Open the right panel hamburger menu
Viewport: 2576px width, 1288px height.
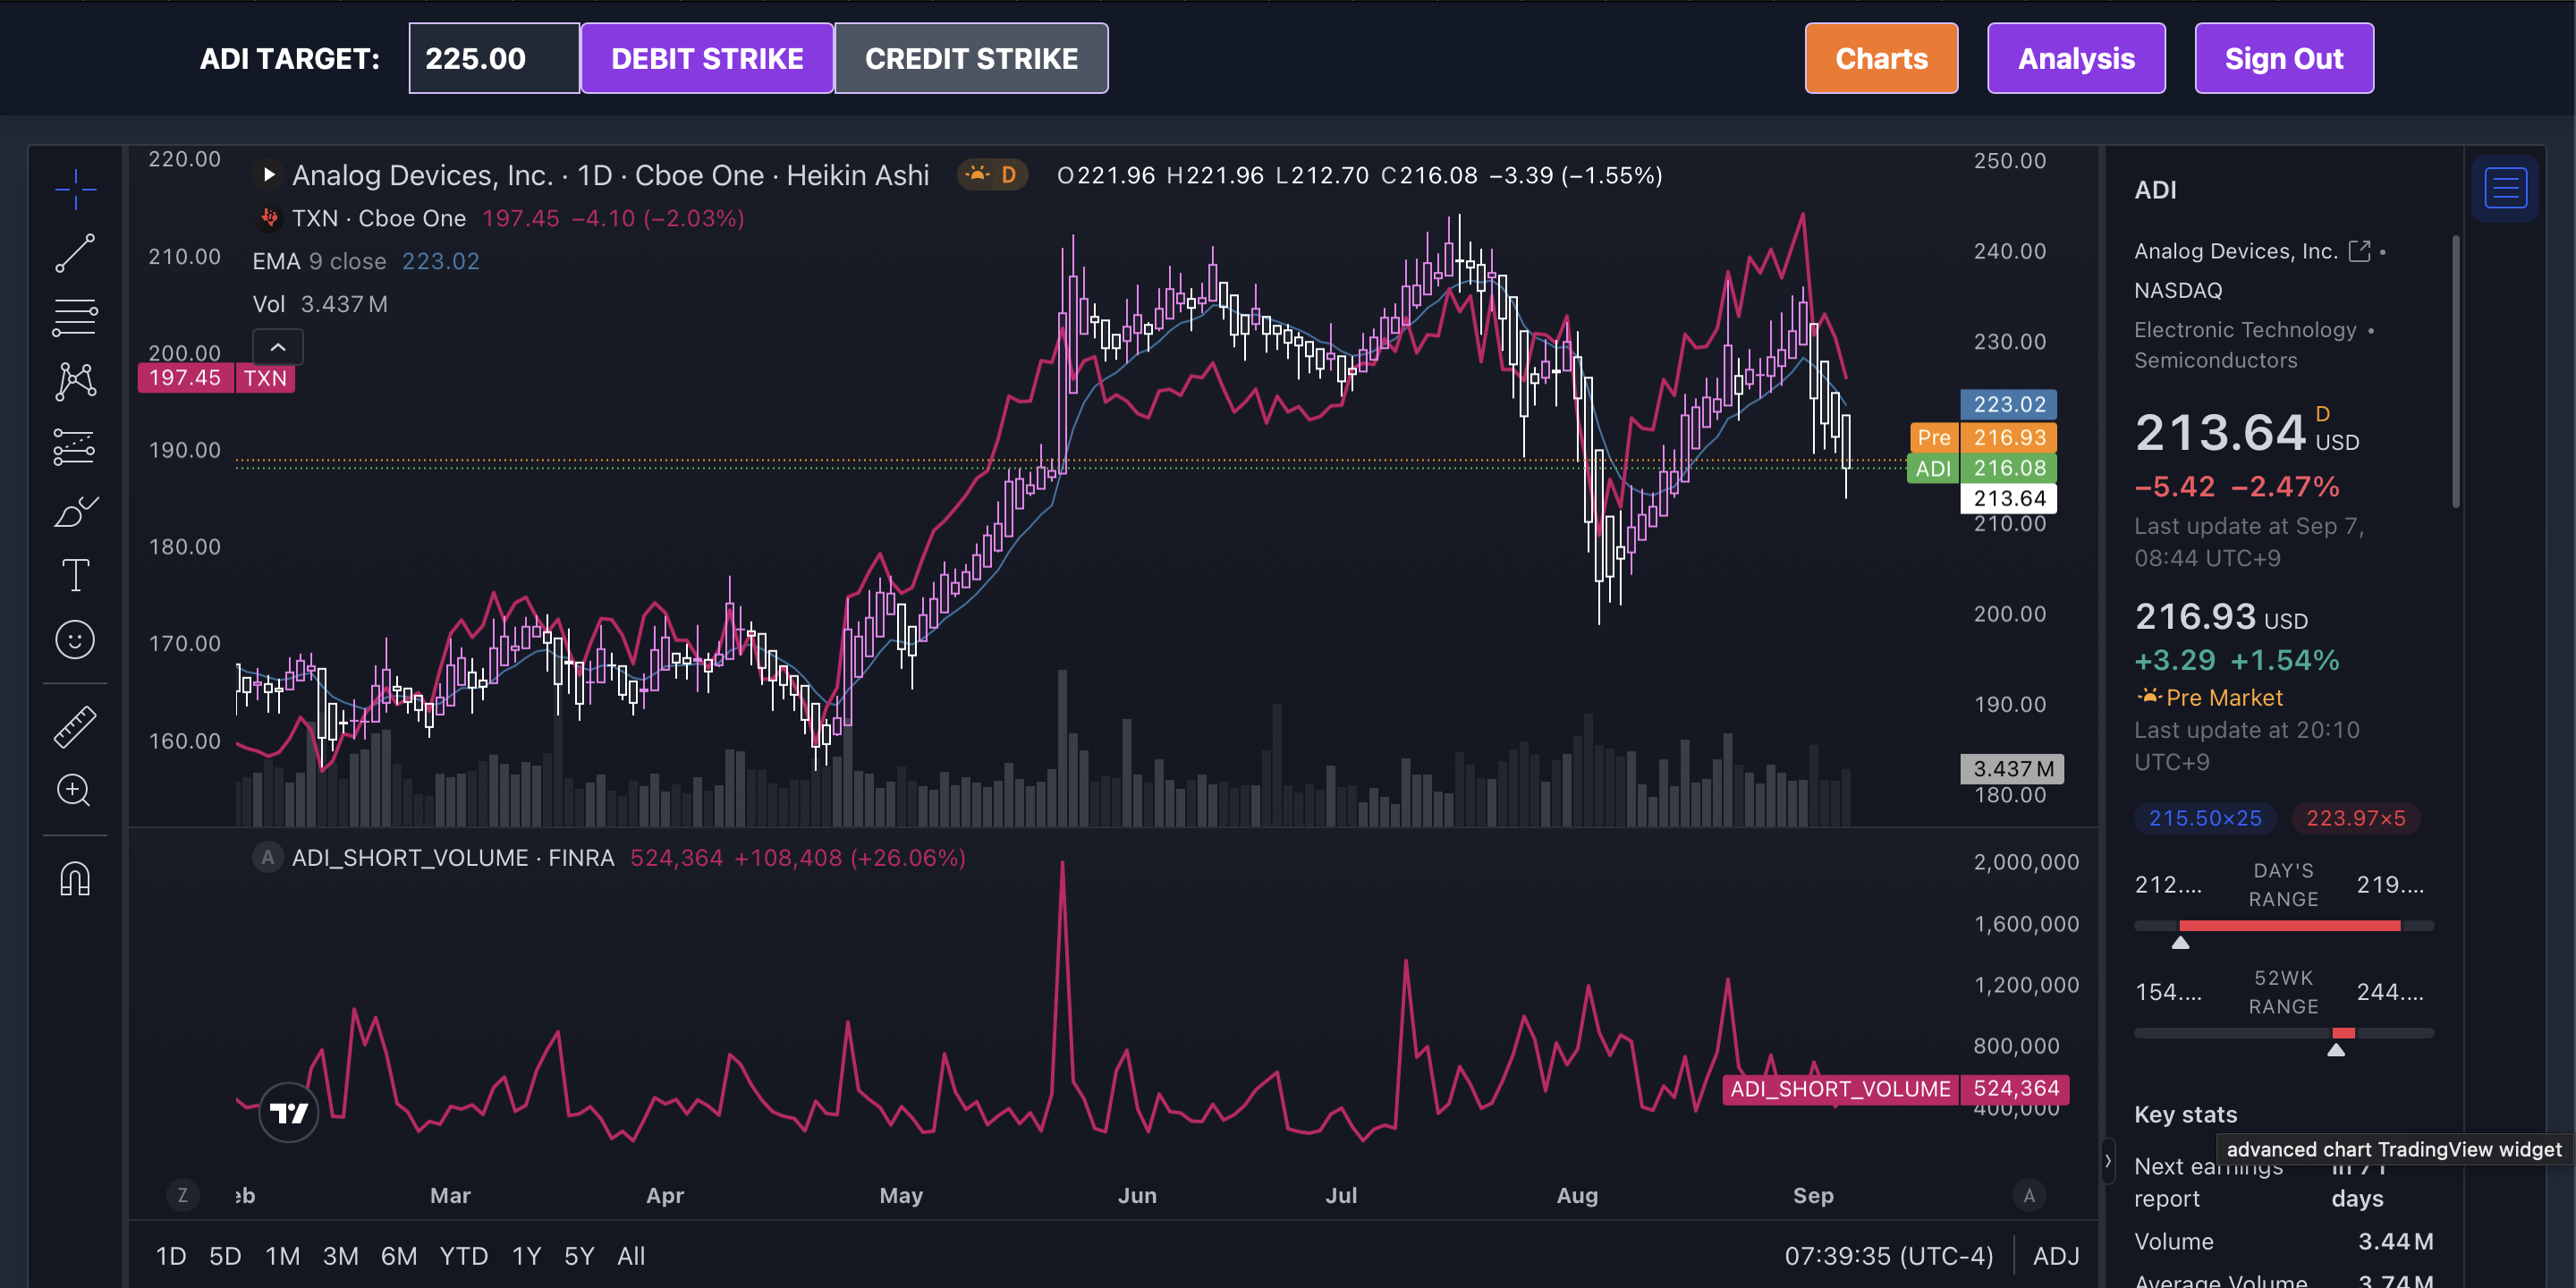click(x=2505, y=187)
